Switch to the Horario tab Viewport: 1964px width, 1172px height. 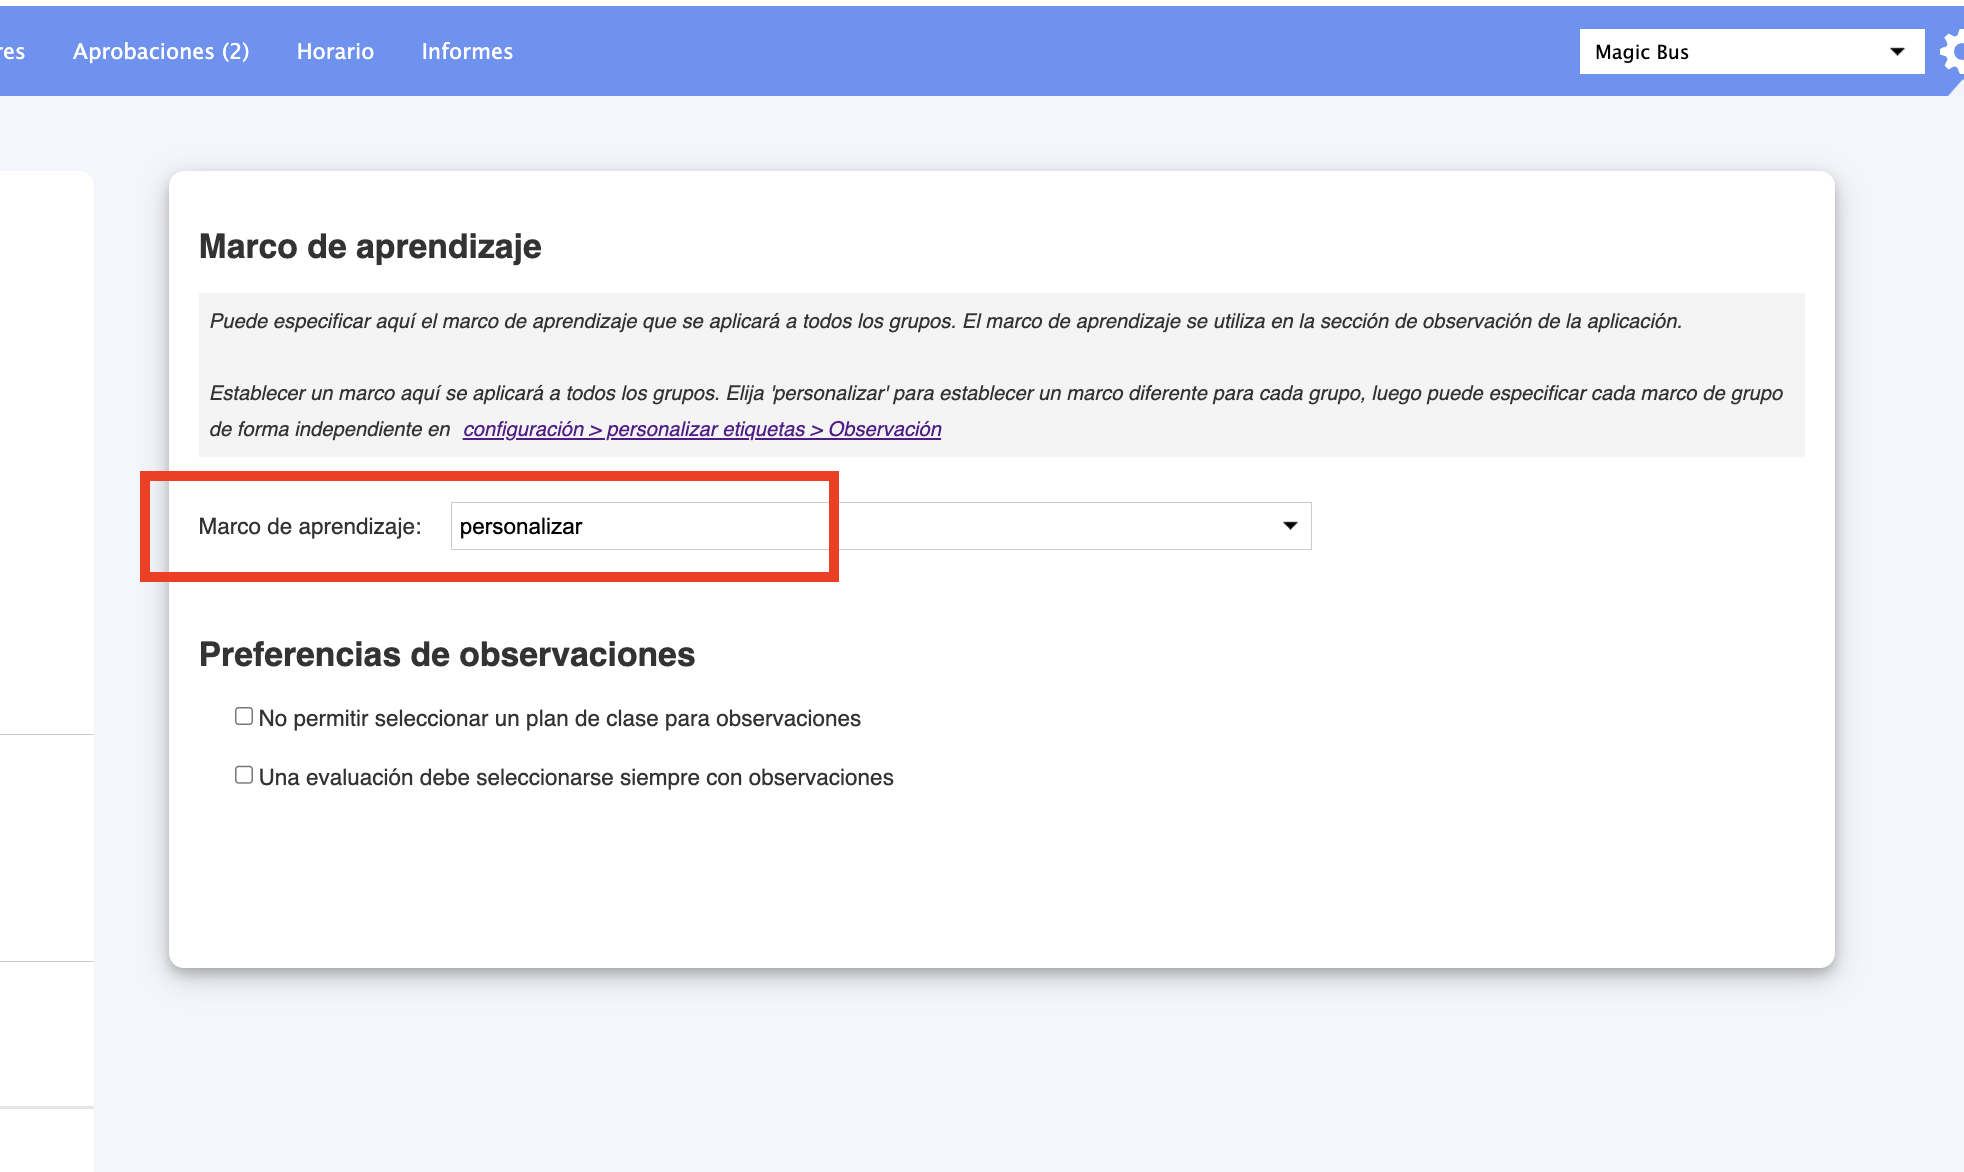pyautogui.click(x=335, y=51)
